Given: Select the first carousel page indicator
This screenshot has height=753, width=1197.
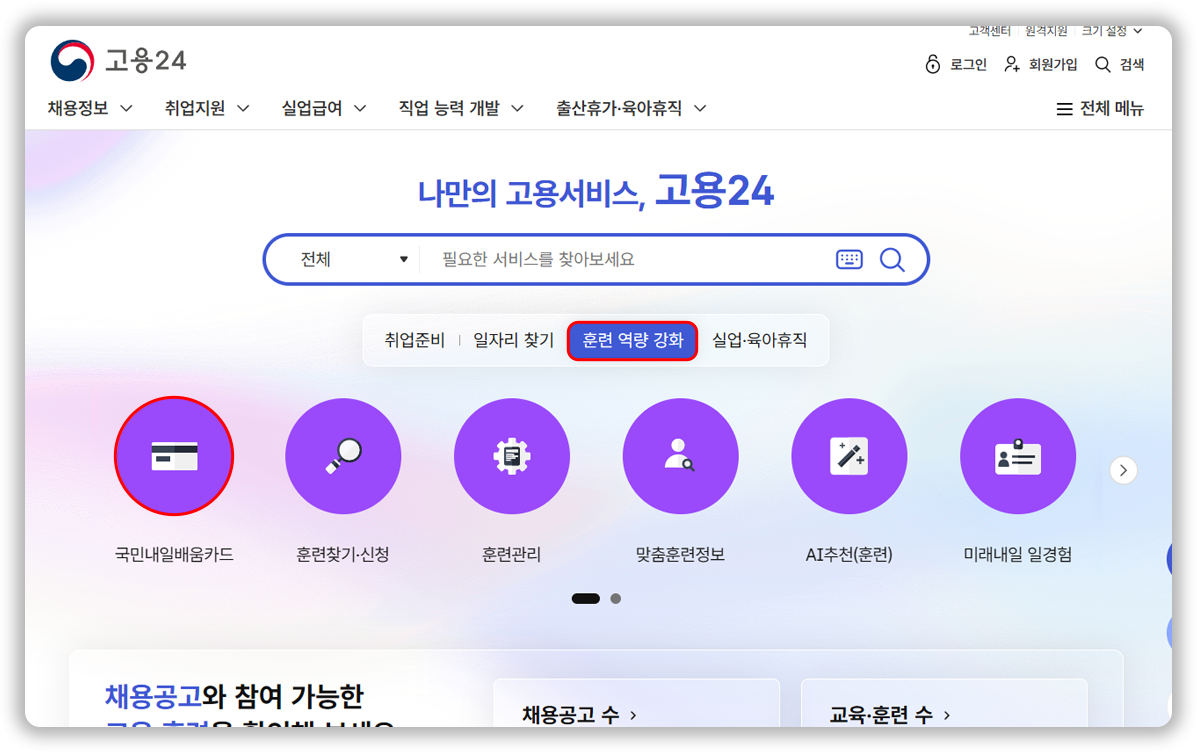Looking at the screenshot, I should (x=585, y=599).
